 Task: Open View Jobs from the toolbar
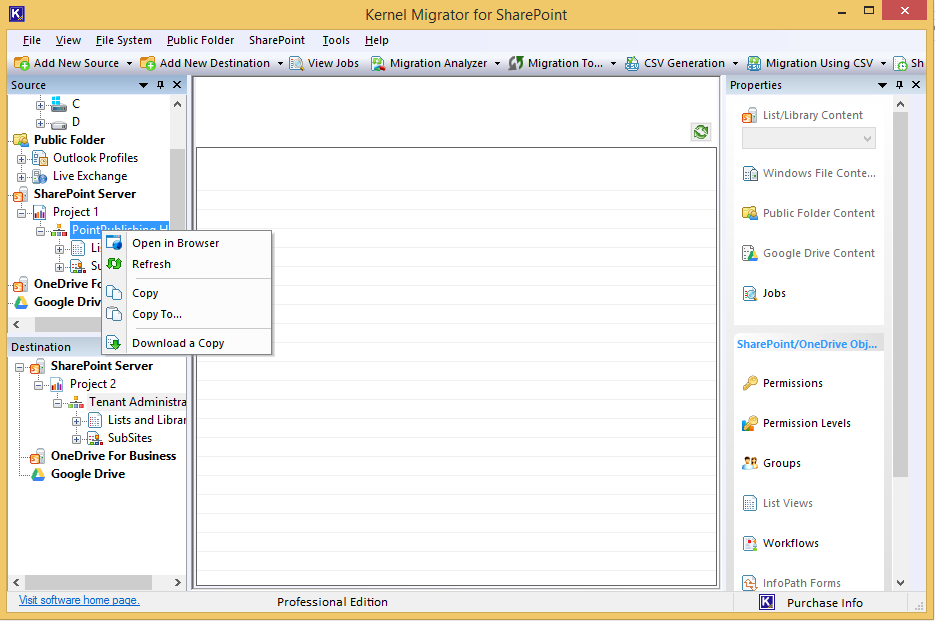(x=324, y=63)
